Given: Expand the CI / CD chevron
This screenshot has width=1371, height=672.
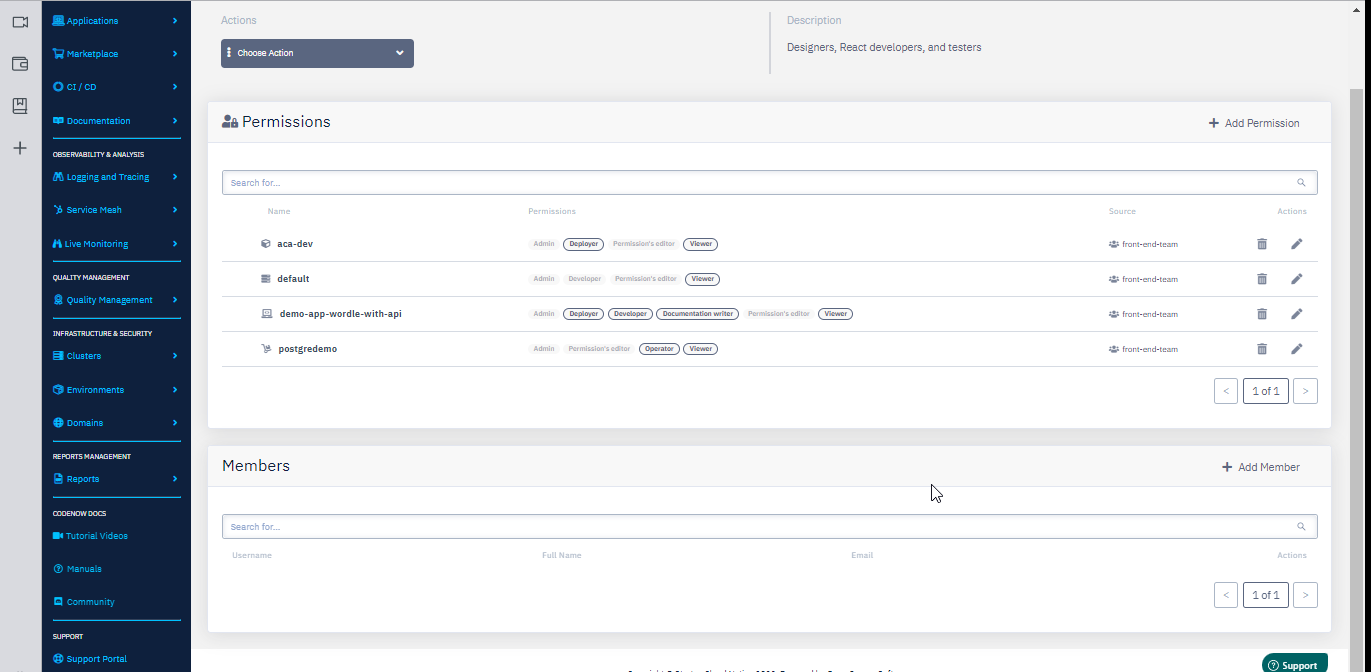Looking at the screenshot, I should [175, 87].
